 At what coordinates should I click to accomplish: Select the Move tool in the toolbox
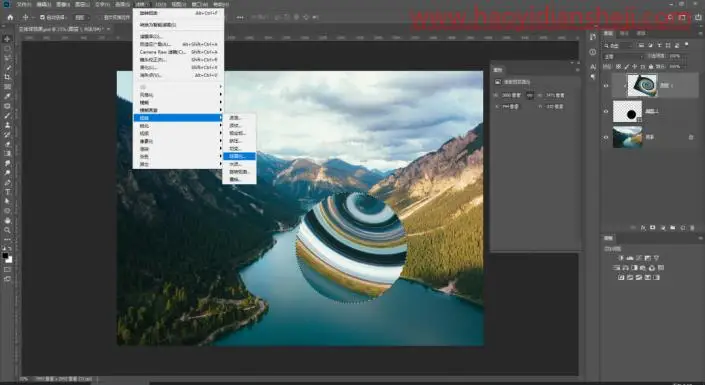pyautogui.click(x=7, y=39)
